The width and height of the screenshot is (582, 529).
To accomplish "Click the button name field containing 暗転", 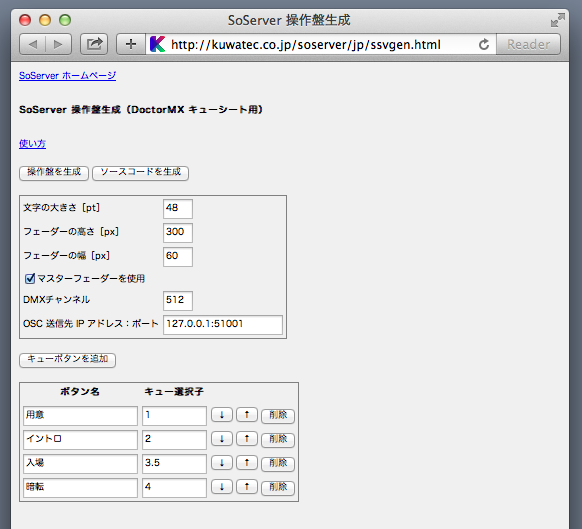I will click(80, 488).
